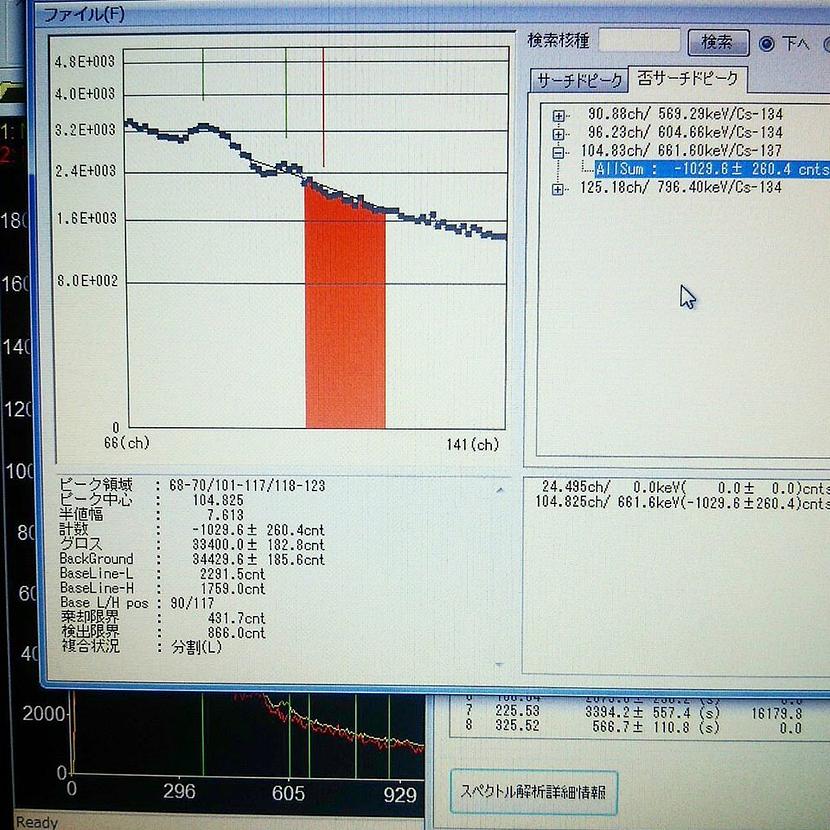Collapse the 104.83ch Cs-137 tree node
Screen dimensions: 830x830
point(559,151)
